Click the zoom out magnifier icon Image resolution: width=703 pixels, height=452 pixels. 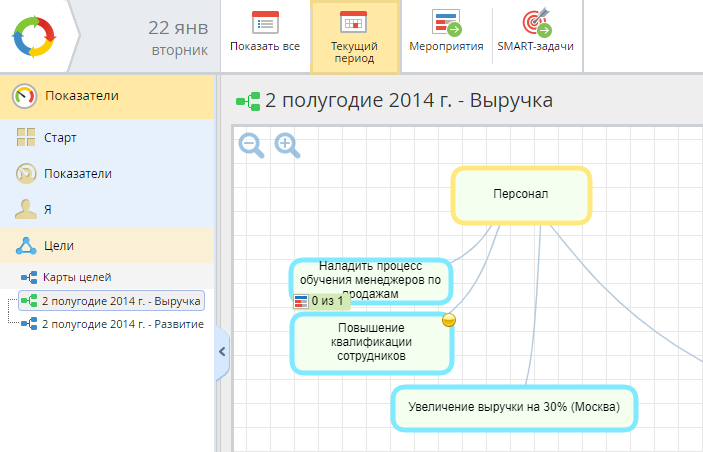pos(252,146)
